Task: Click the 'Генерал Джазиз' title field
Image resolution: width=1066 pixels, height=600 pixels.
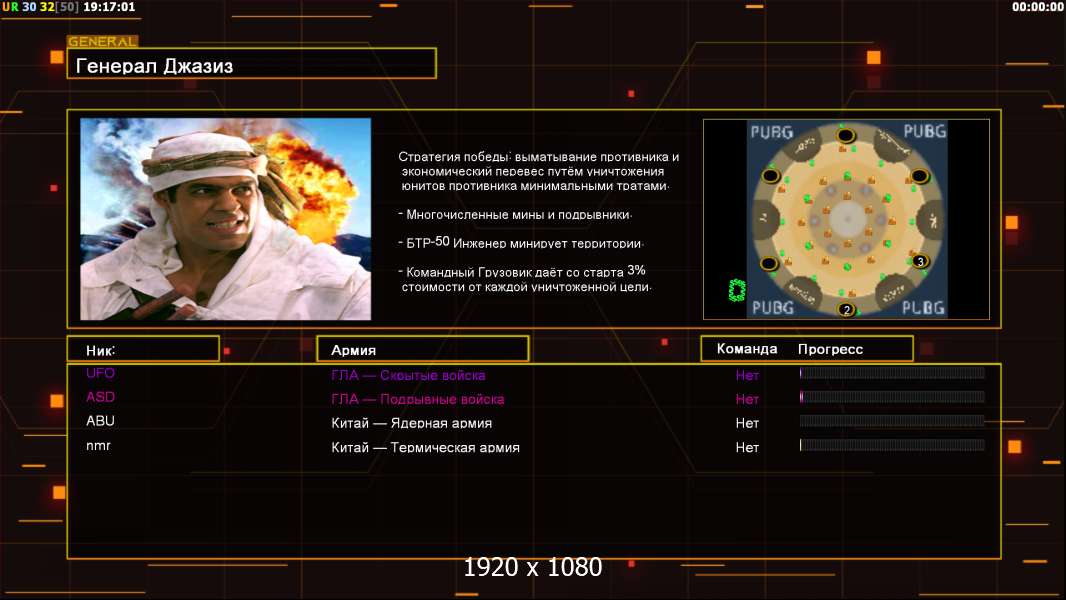Action: tap(252, 64)
